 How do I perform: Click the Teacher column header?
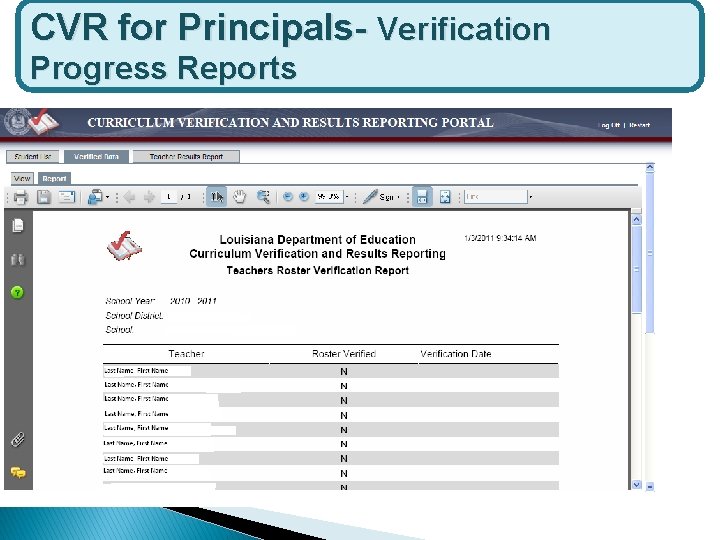point(186,354)
